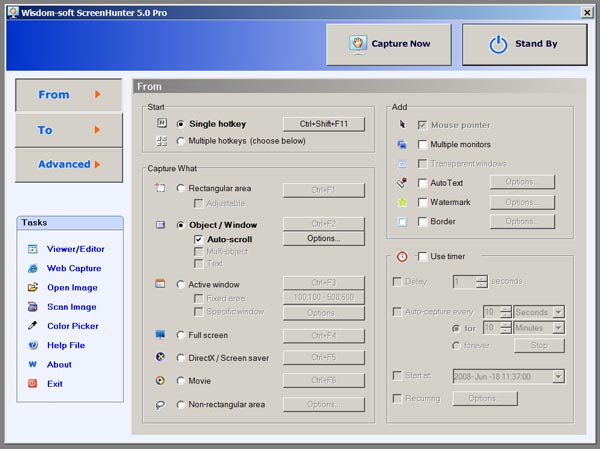The image size is (600, 449).
Task: Launch the Web Capture task
Action: (73, 268)
